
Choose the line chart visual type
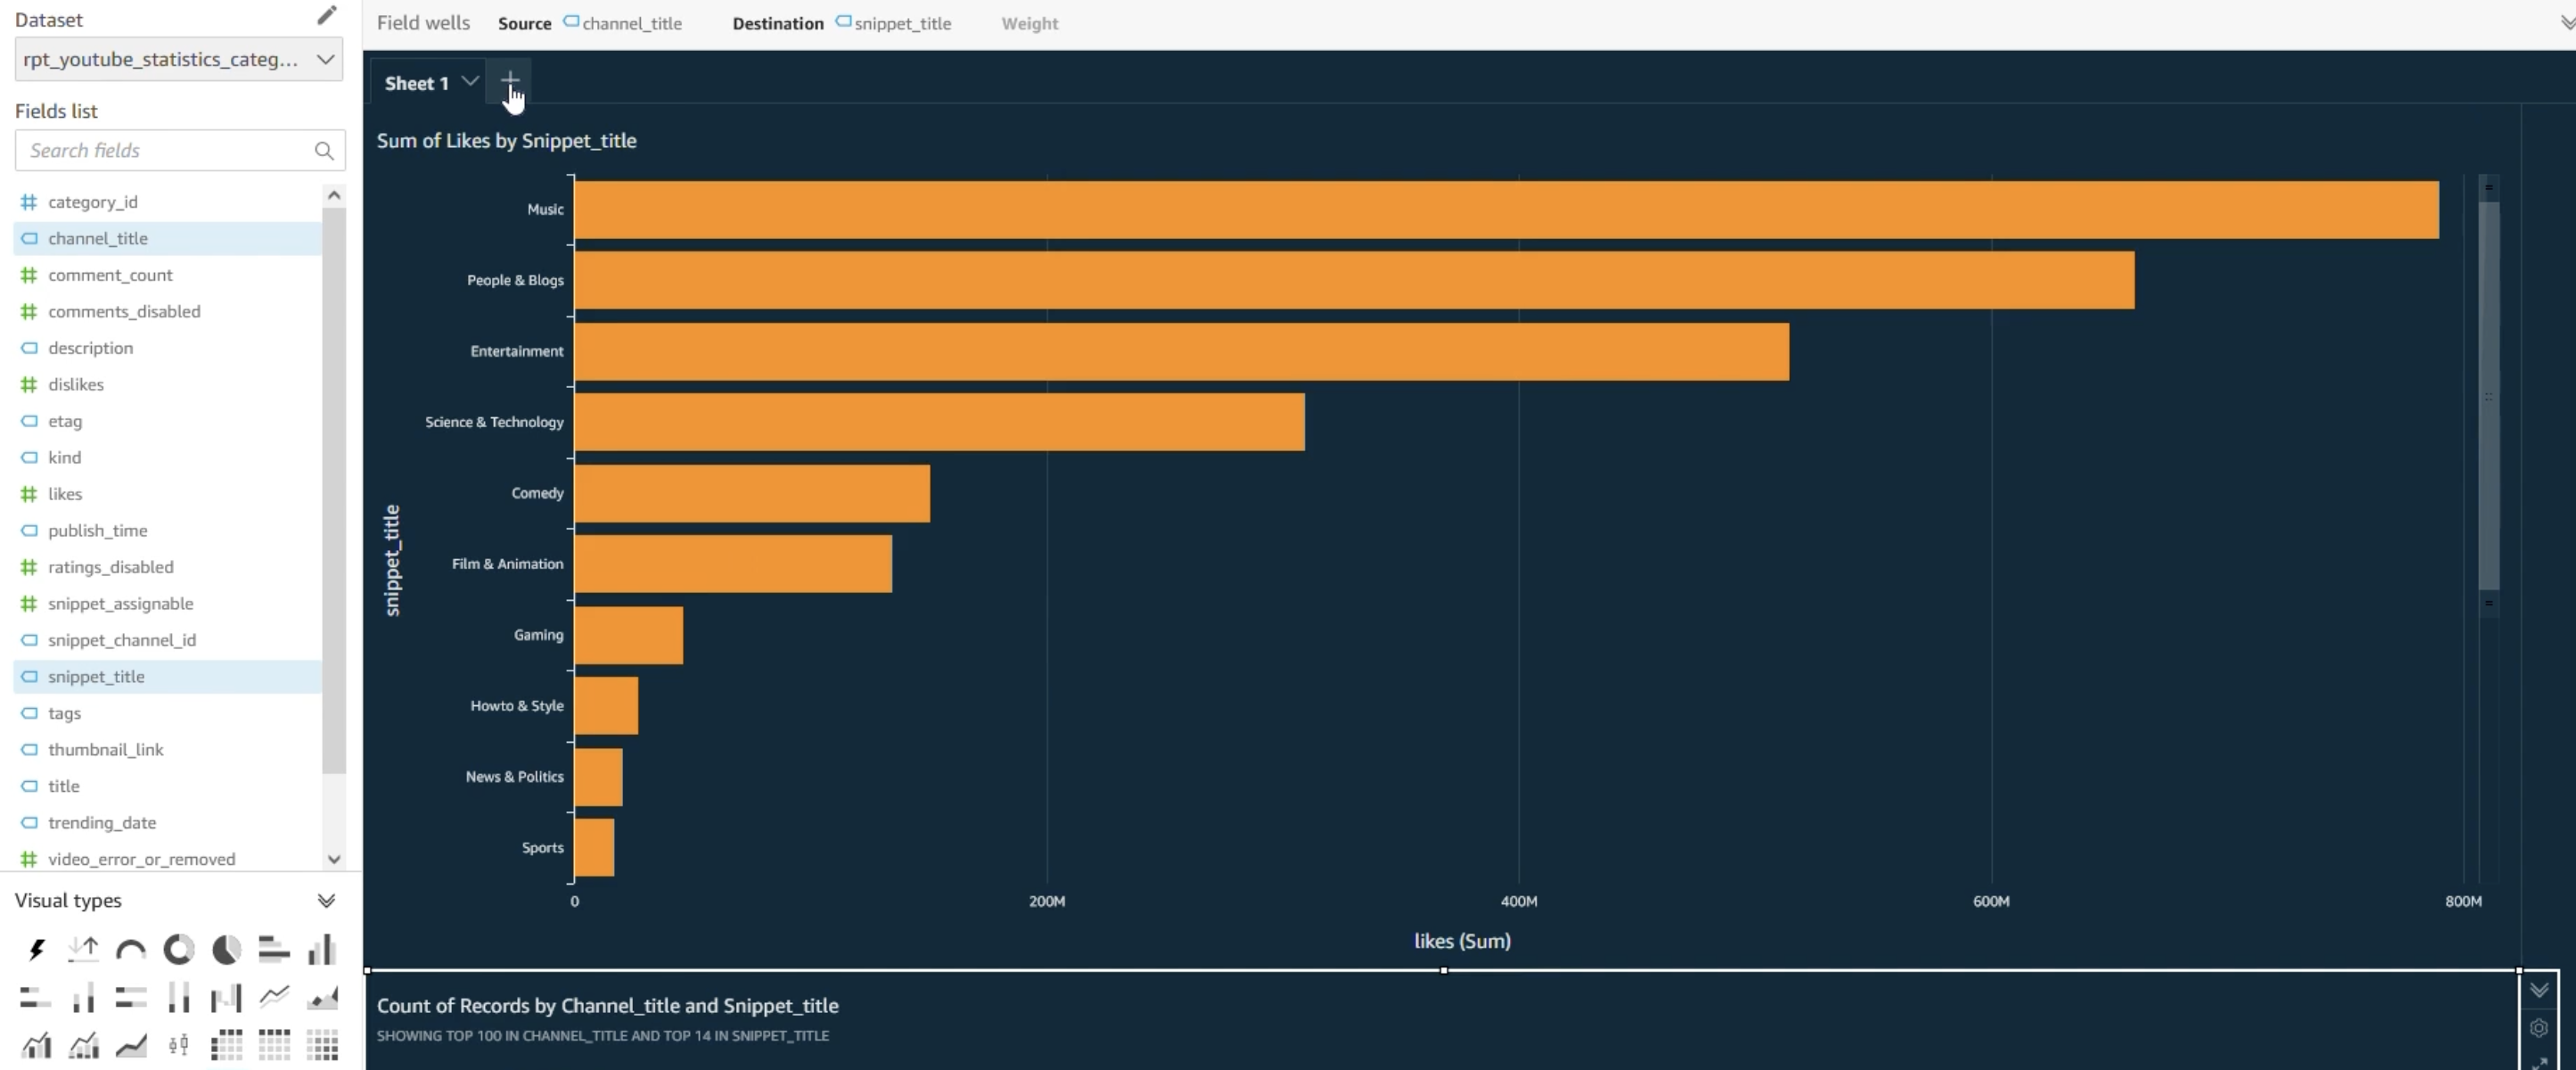[x=274, y=996]
